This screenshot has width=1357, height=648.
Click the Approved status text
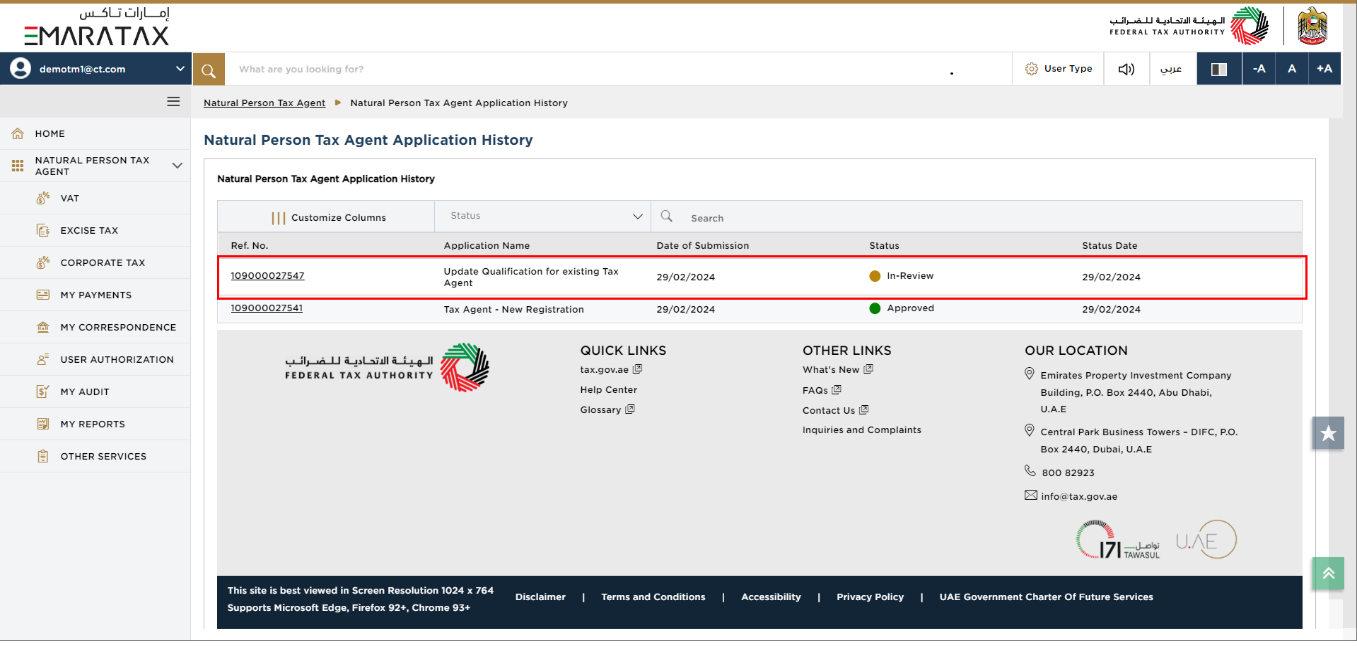pyautogui.click(x=910, y=308)
